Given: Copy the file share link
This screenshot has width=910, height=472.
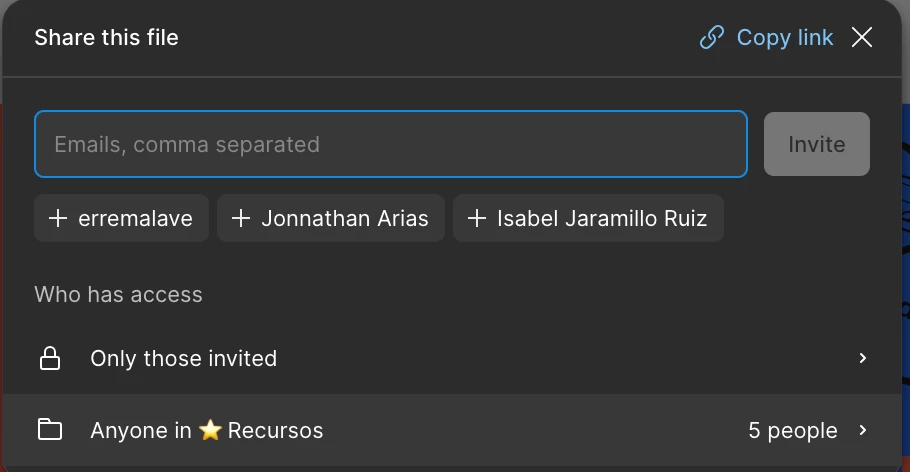Looking at the screenshot, I should point(767,38).
